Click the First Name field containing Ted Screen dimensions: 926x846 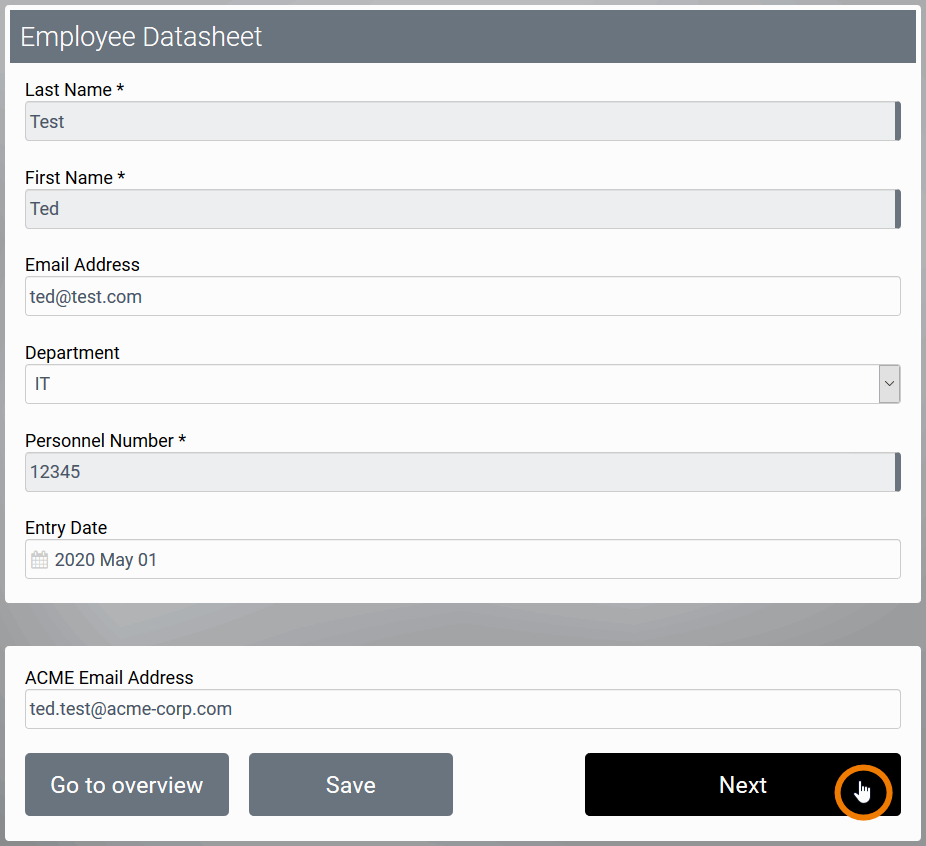(x=462, y=209)
